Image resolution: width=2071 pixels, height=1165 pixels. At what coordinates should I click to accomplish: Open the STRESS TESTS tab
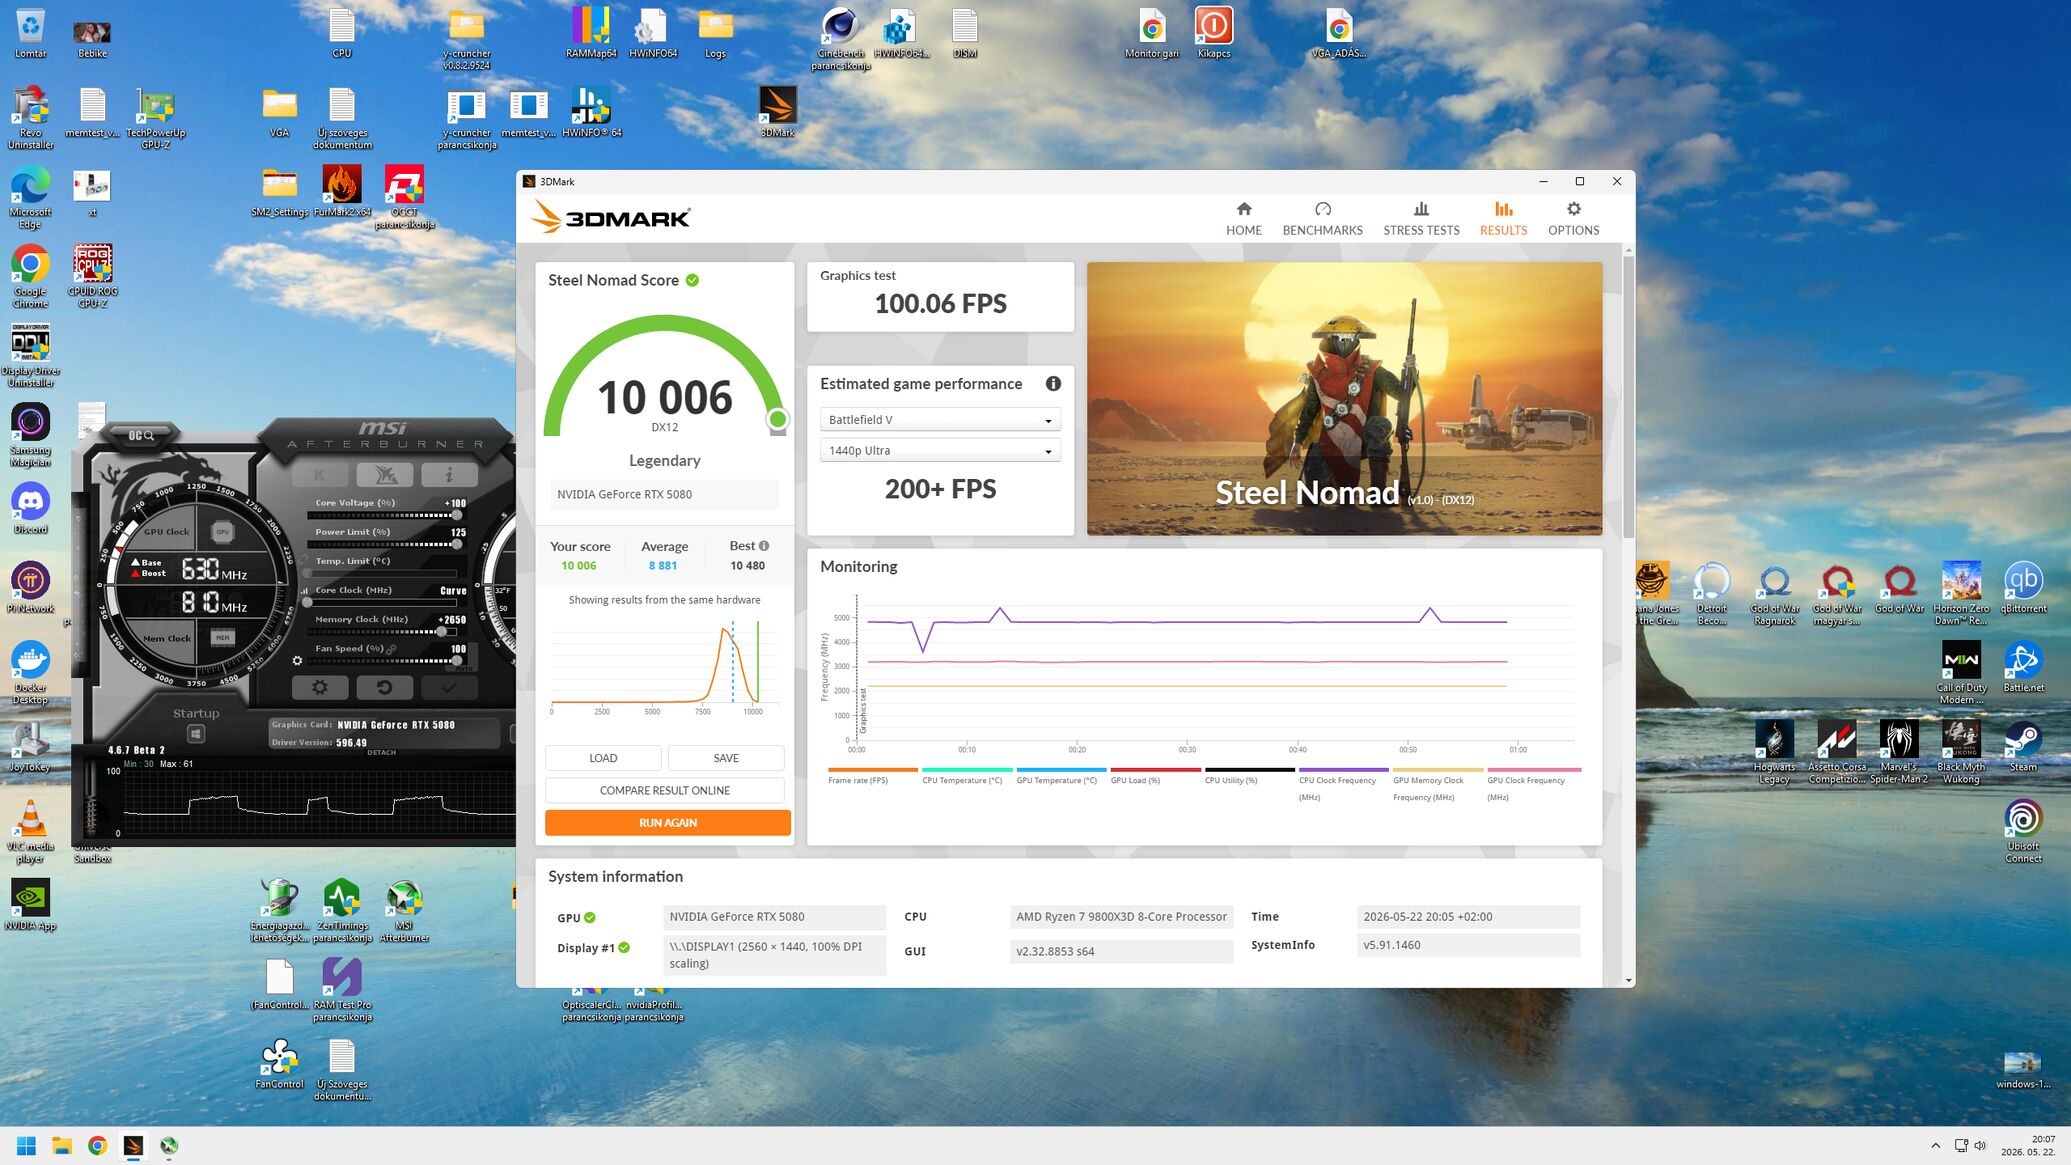[1421, 218]
